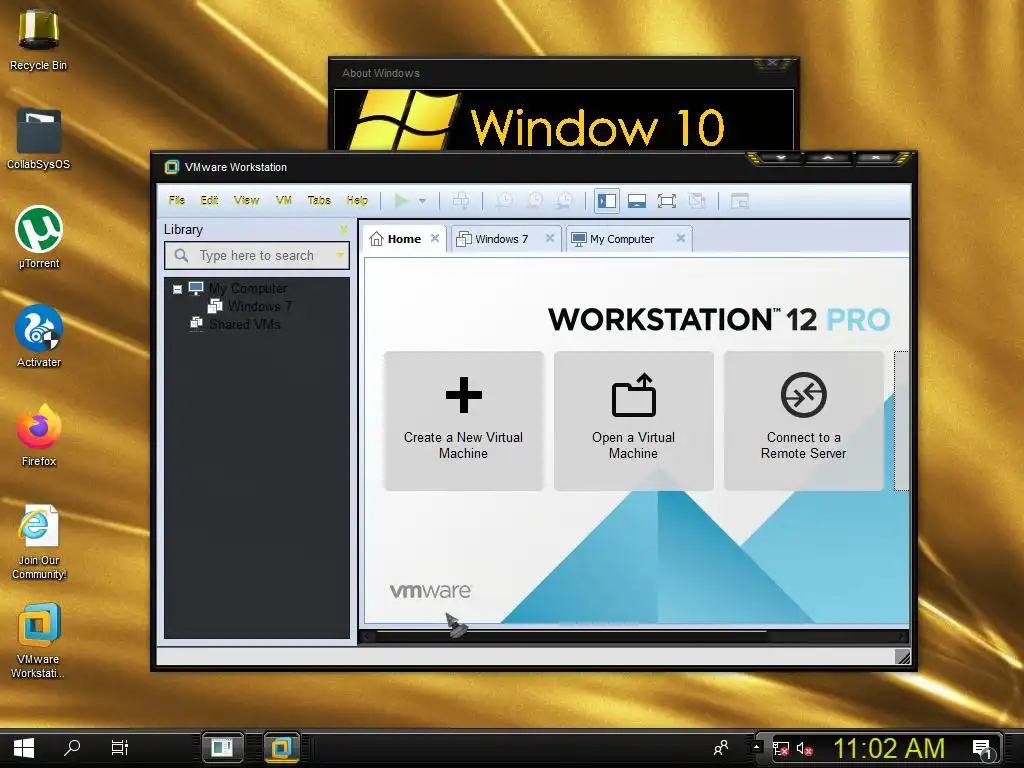Open the Windows Start menu
Viewport: 1024px width, 768px height.
click(x=24, y=748)
